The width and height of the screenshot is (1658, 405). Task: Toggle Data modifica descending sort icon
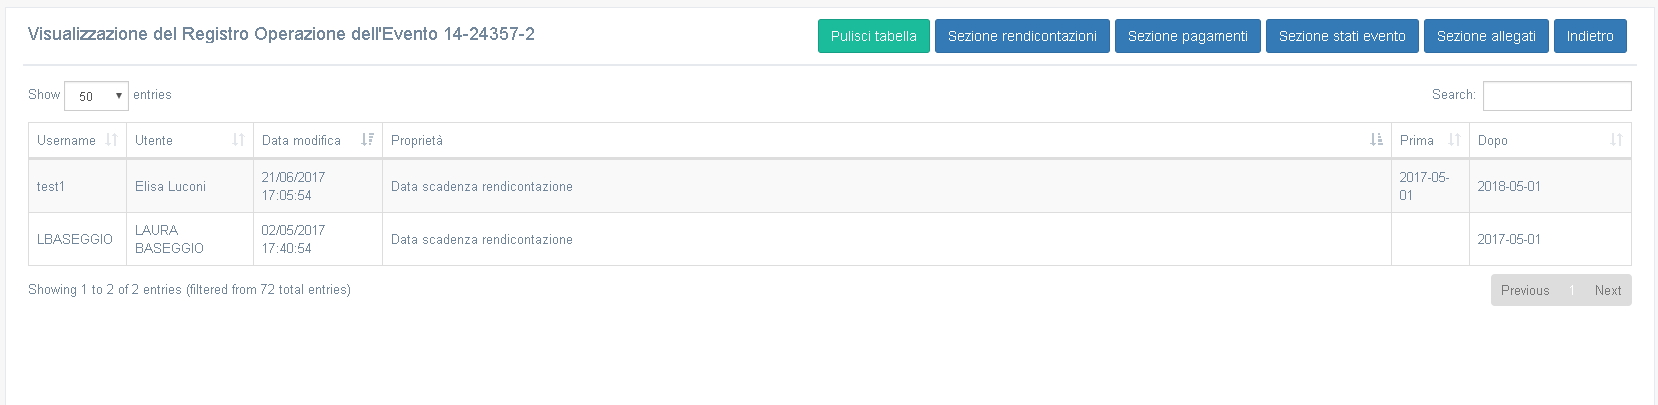(367, 140)
